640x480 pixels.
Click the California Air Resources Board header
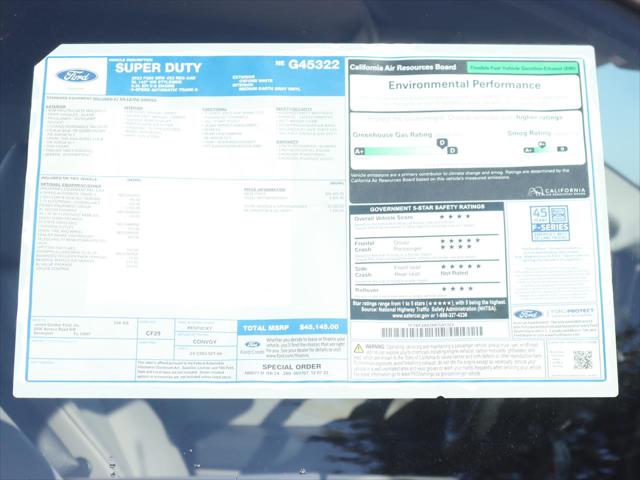point(403,67)
